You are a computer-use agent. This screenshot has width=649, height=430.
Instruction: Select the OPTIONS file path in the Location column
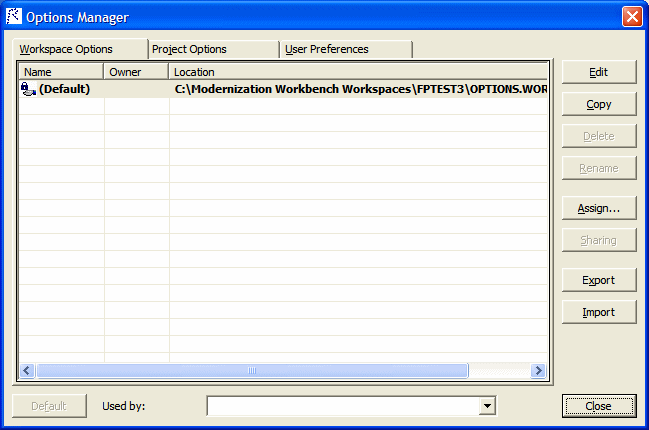[360, 89]
